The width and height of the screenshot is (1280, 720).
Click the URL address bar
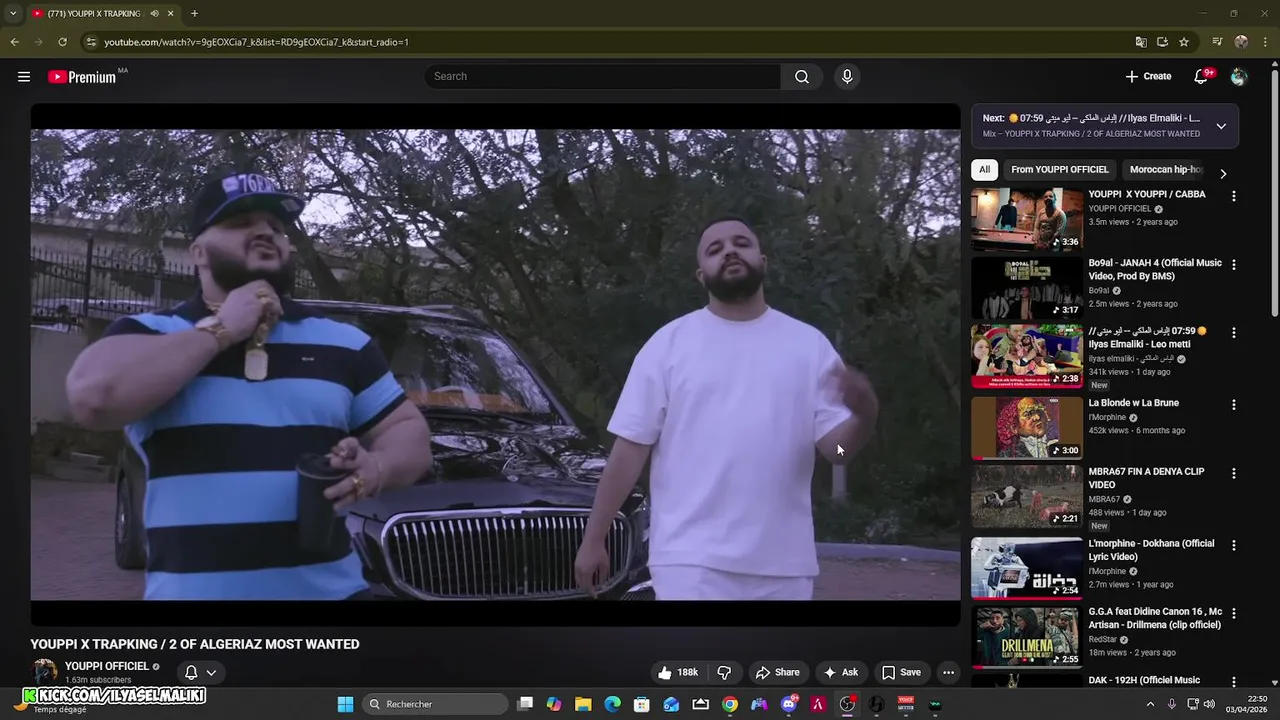click(x=600, y=42)
